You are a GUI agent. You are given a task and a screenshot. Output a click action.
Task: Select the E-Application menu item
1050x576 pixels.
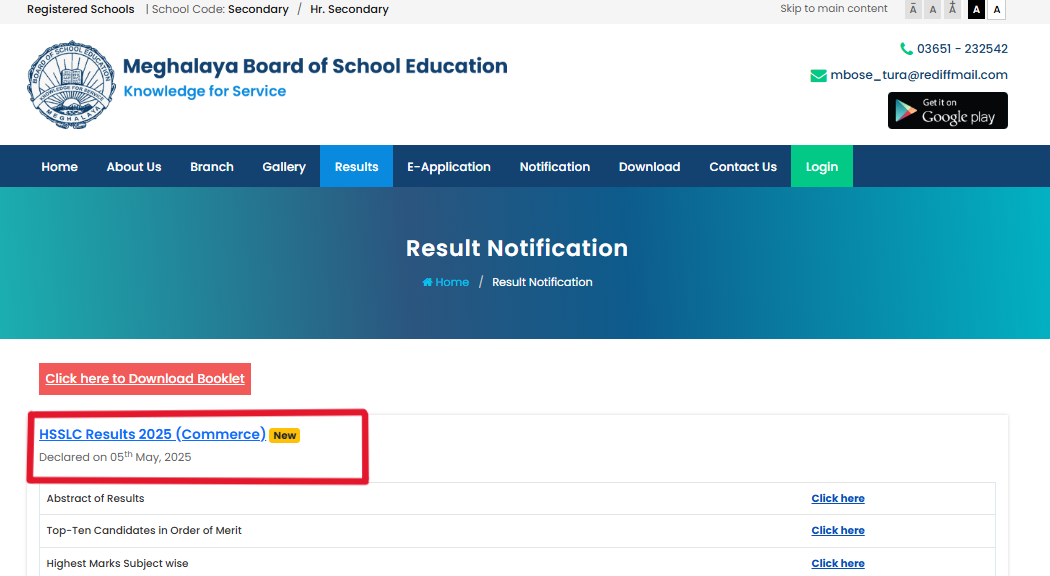tap(449, 166)
